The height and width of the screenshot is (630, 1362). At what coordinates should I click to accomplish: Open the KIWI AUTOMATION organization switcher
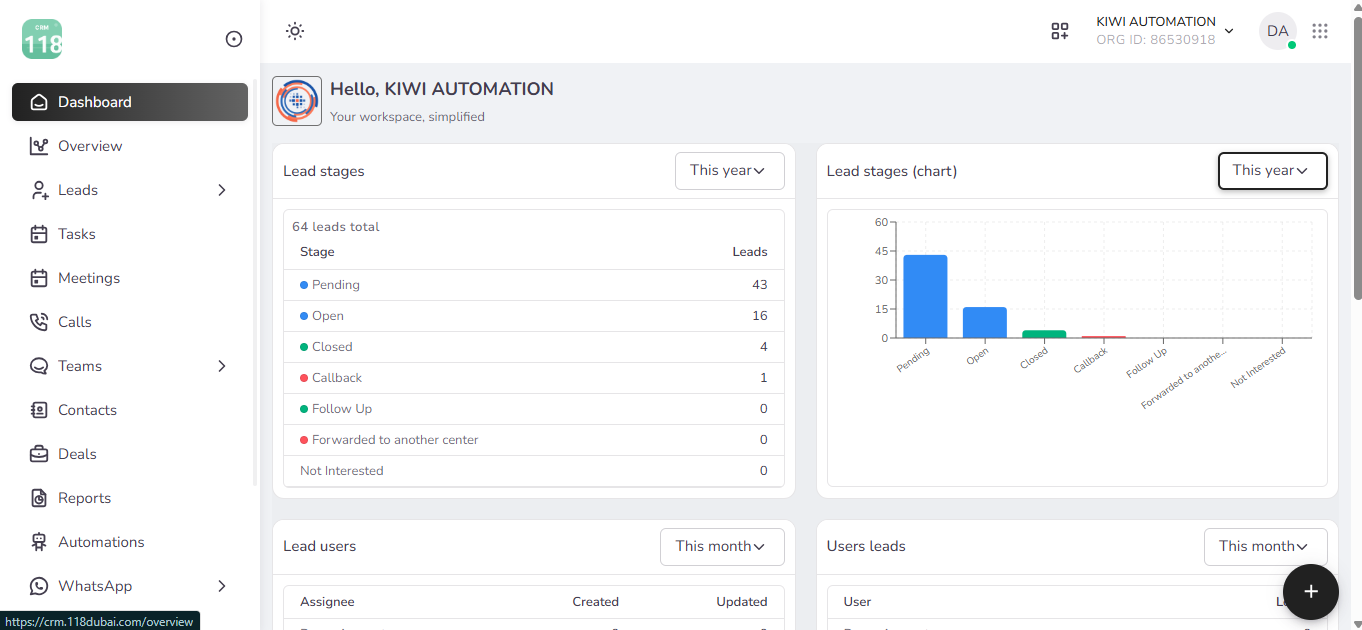pyautogui.click(x=1165, y=31)
